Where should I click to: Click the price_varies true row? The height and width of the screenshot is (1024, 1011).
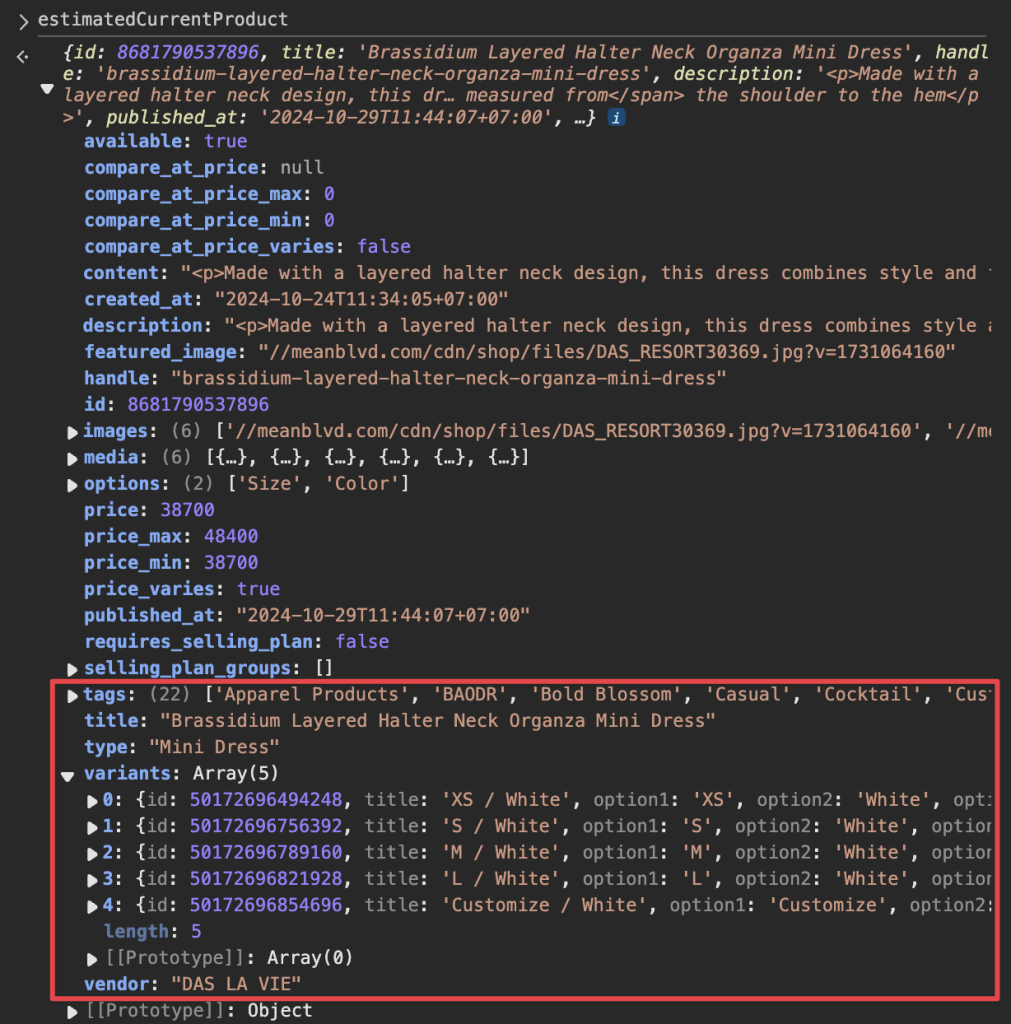point(182,589)
